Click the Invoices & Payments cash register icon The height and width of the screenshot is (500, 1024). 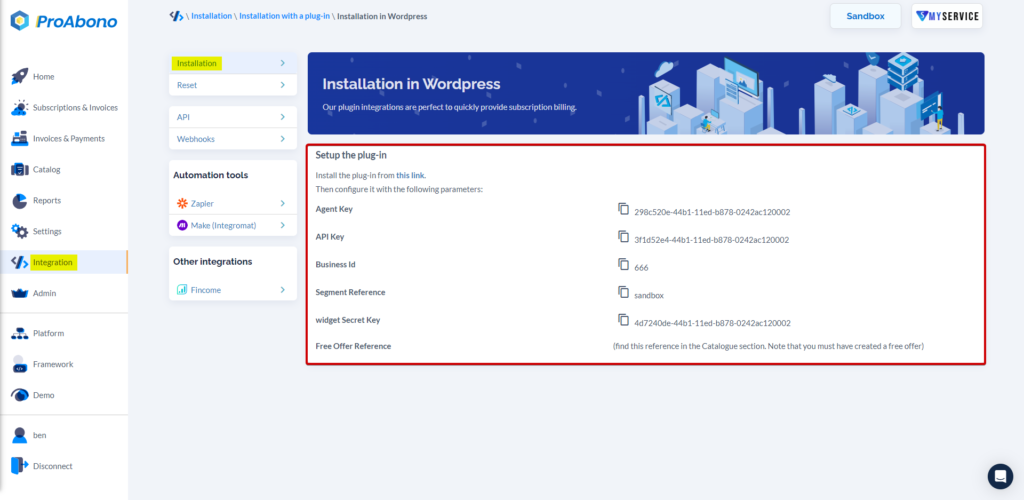[20, 138]
